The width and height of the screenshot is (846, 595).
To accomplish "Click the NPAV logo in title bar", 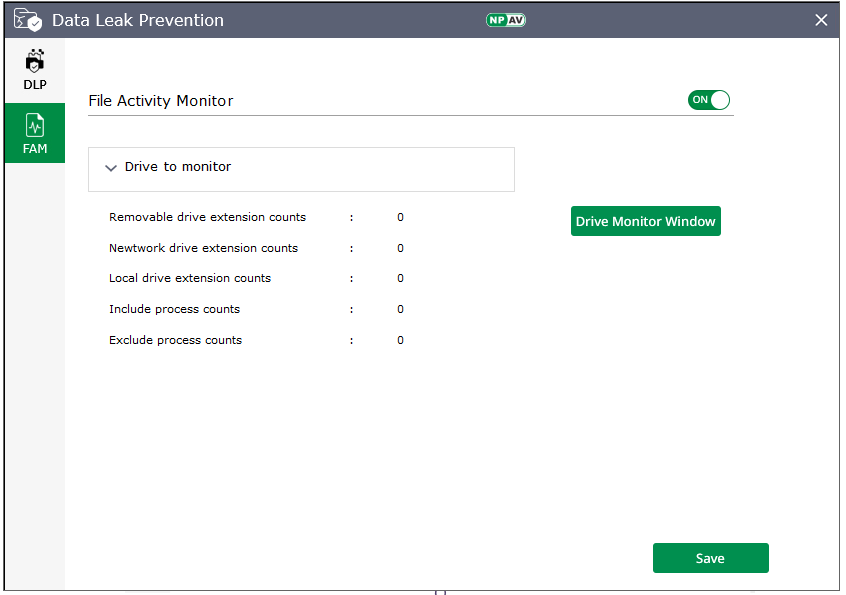I will click(x=506, y=20).
